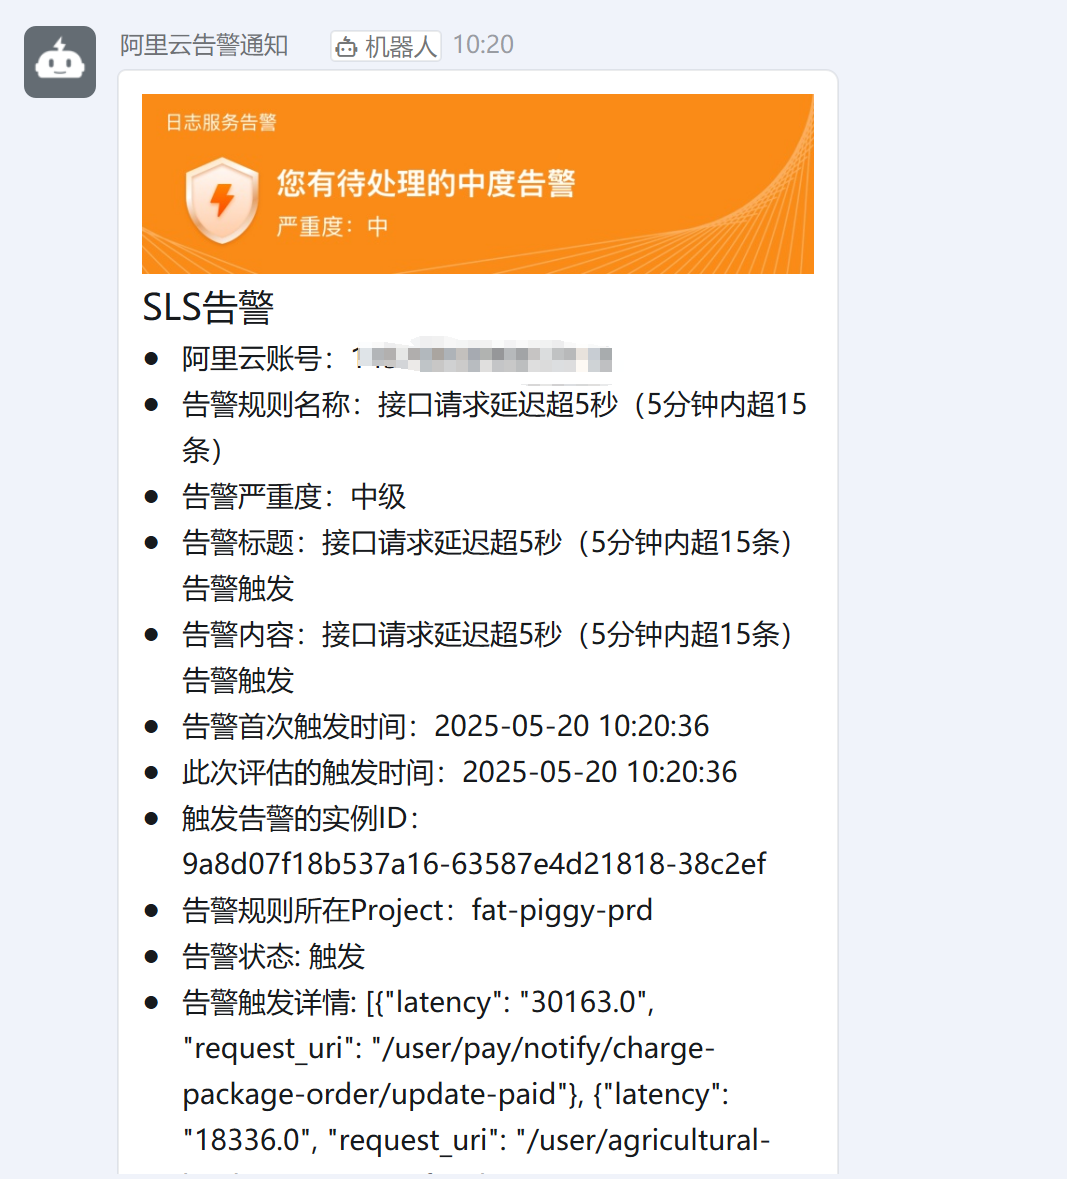This screenshot has width=1067, height=1179.
Task: Click 此次评估的触发时间 line
Action: point(459,772)
